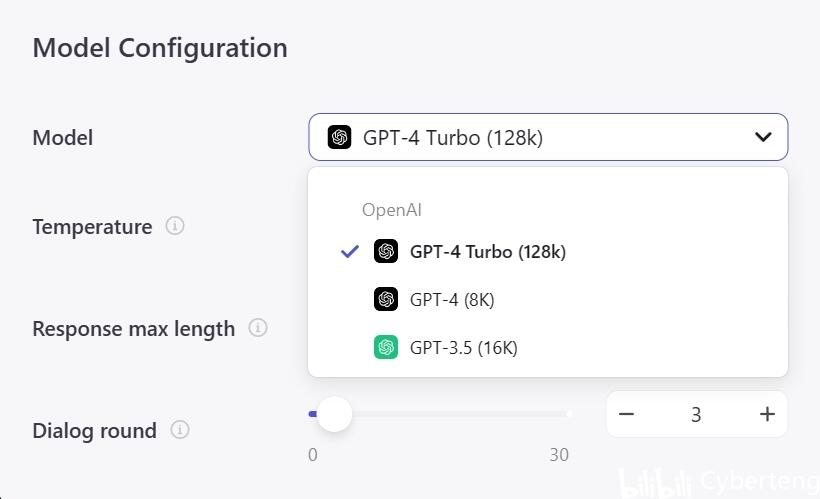Image resolution: width=820 pixels, height=499 pixels.
Task: Click the Model Configuration heading
Action: [160, 48]
